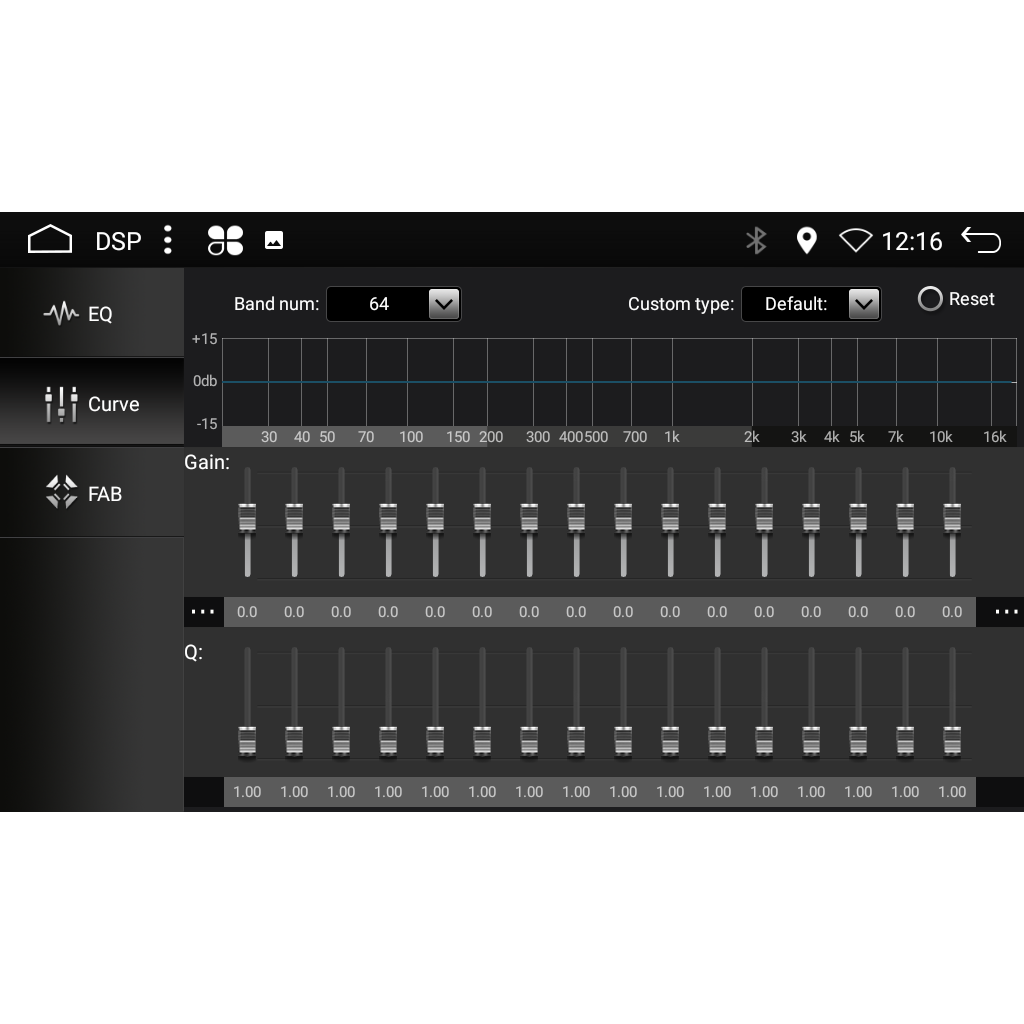Viewport: 1024px width, 1024px height.
Task: Click the first Gain slider handle
Action: tap(247, 518)
